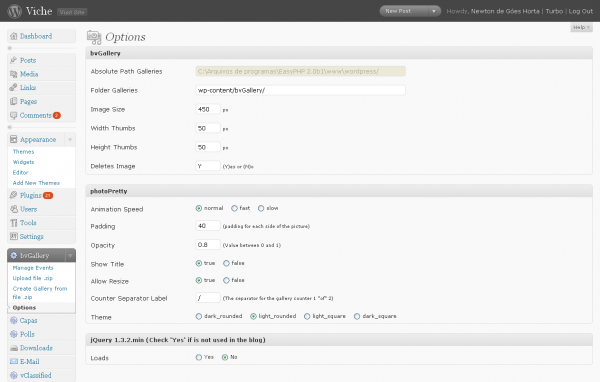This screenshot has height=382, width=600.
Task: Click the Turbo link
Action: (x=554, y=11)
